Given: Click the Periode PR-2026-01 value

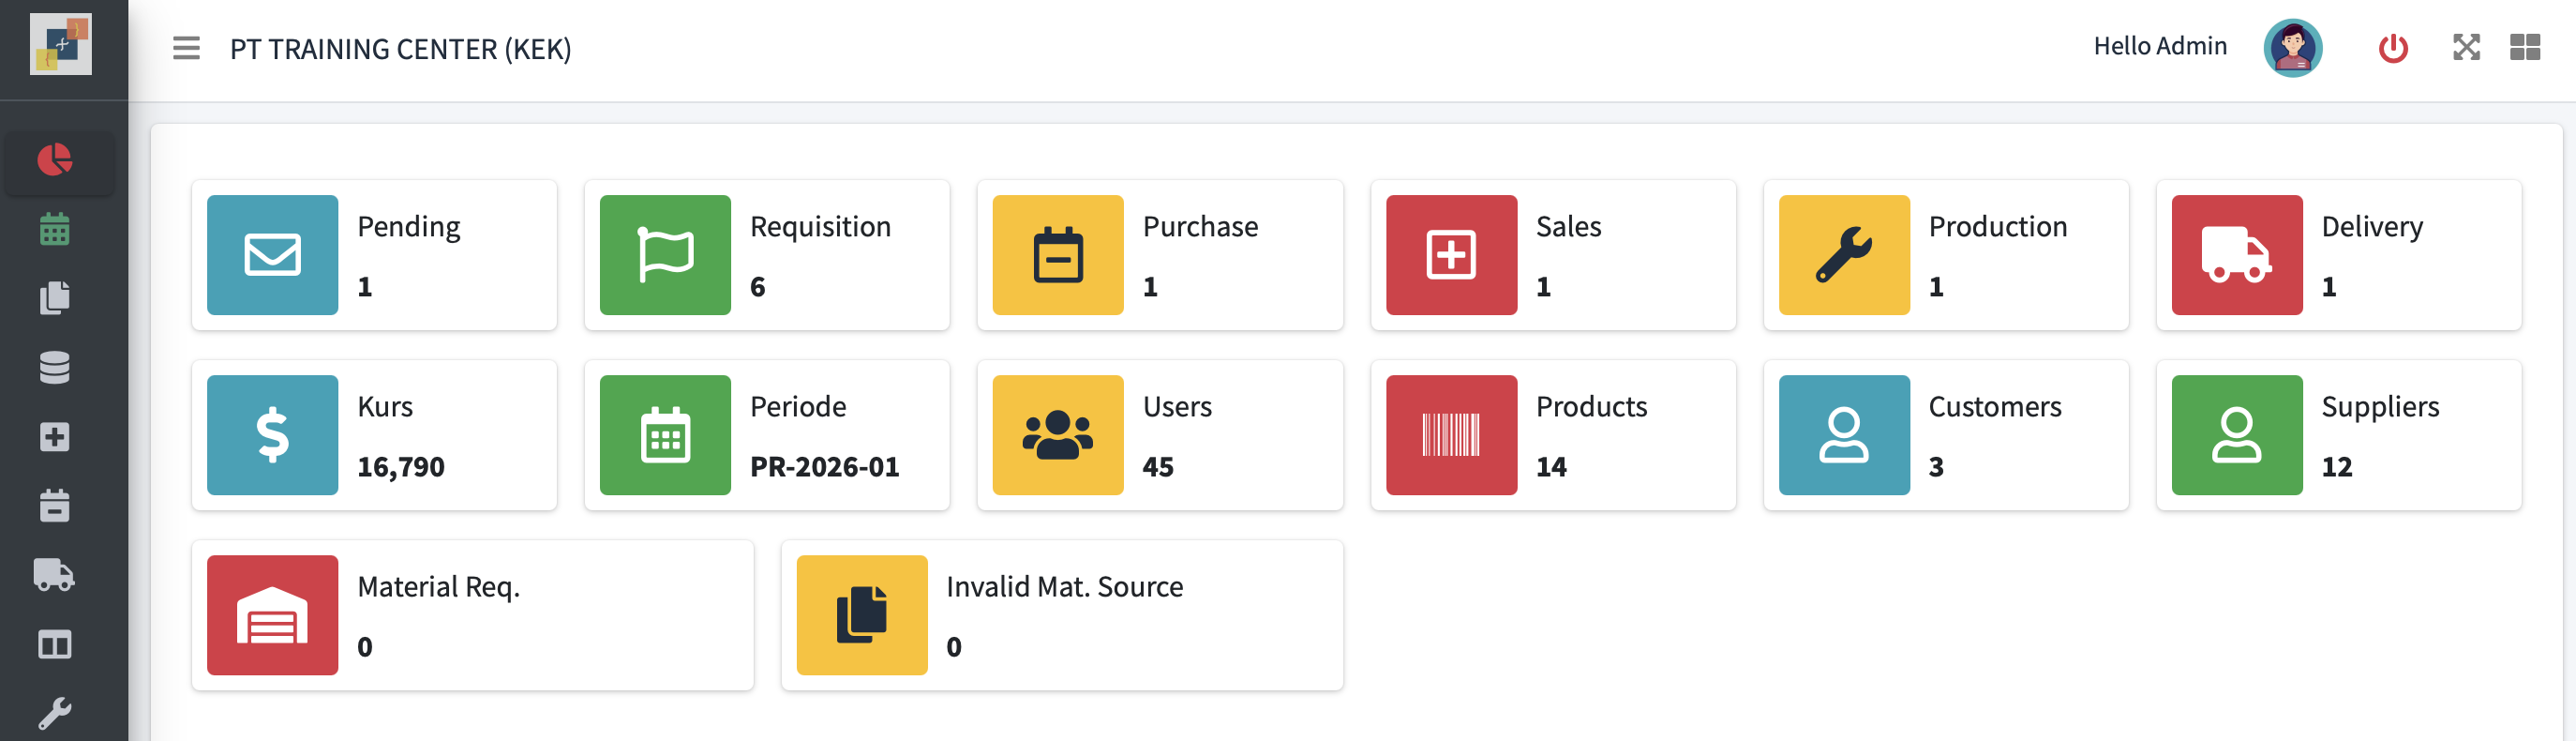Looking at the screenshot, I should pyautogui.click(x=824, y=467).
